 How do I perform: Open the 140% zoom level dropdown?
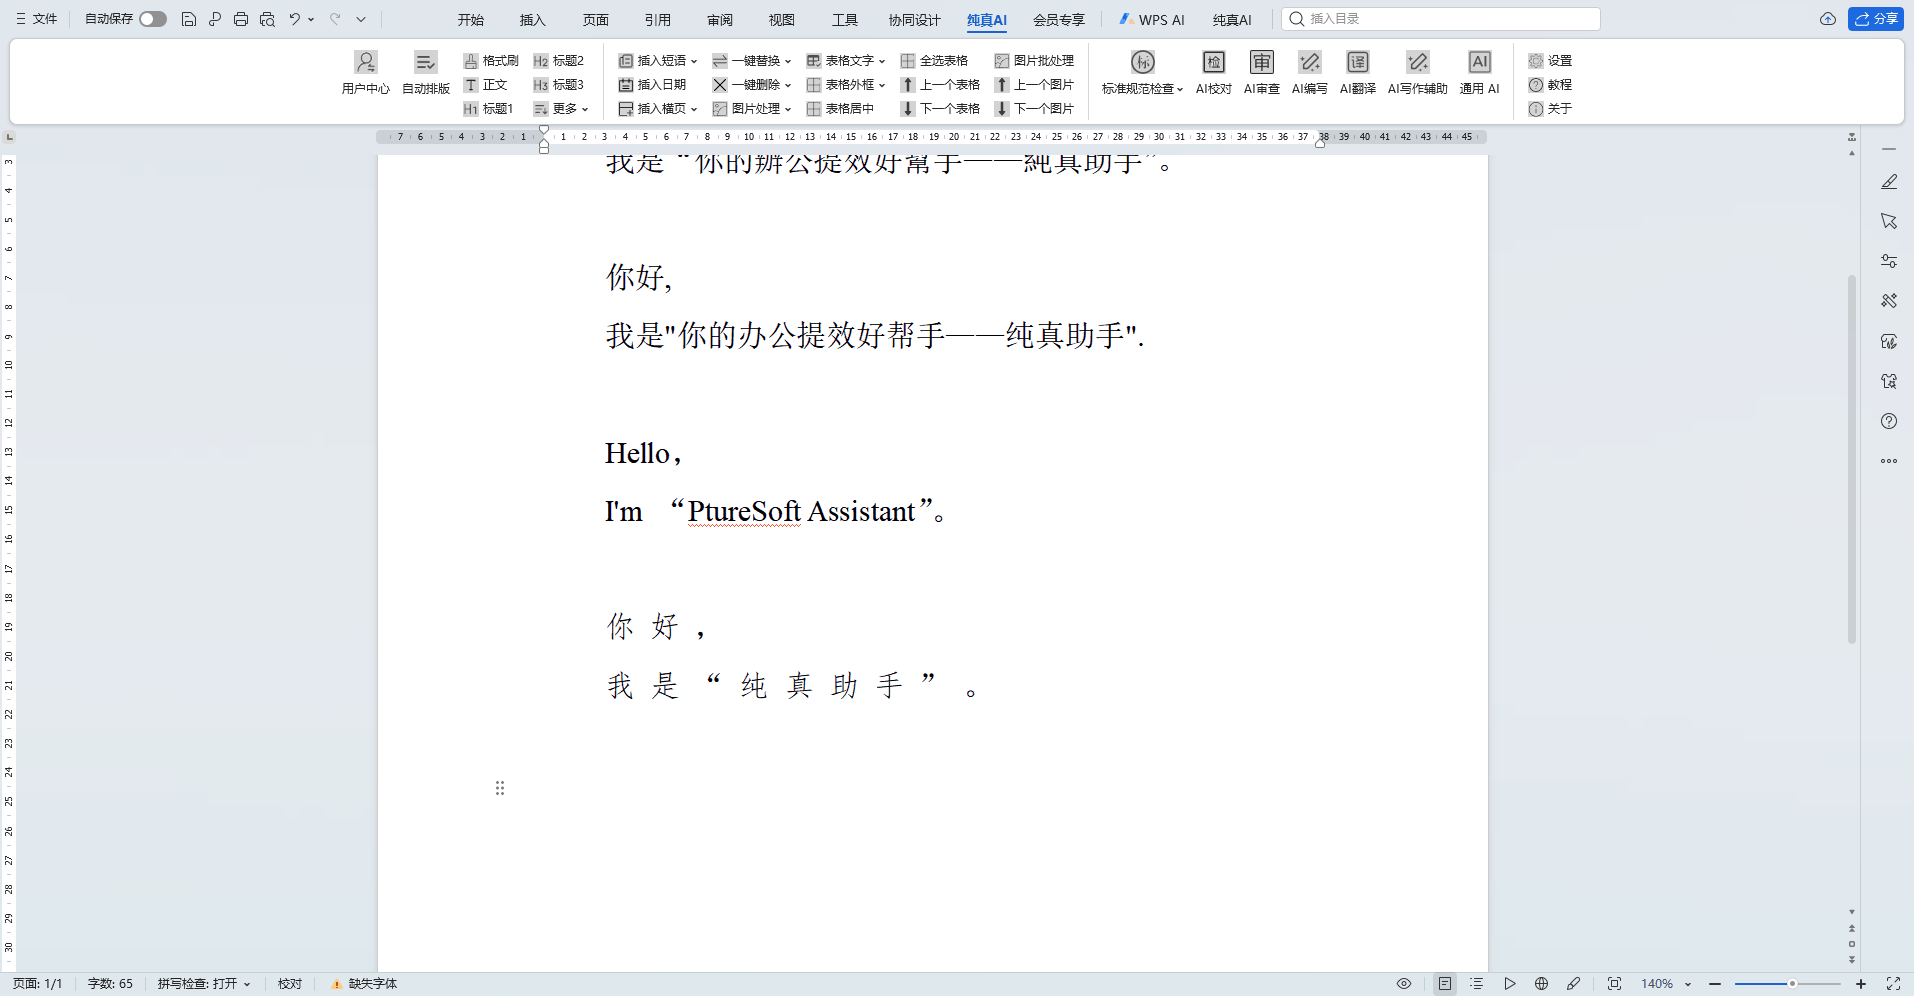pyautogui.click(x=1666, y=984)
